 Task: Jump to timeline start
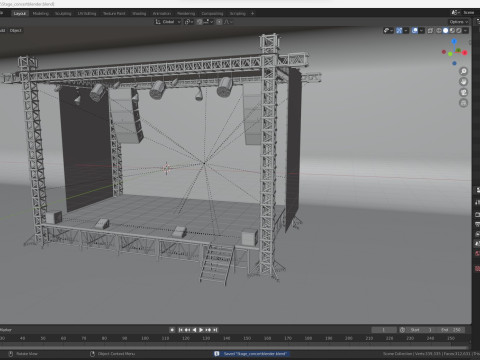tap(180, 330)
